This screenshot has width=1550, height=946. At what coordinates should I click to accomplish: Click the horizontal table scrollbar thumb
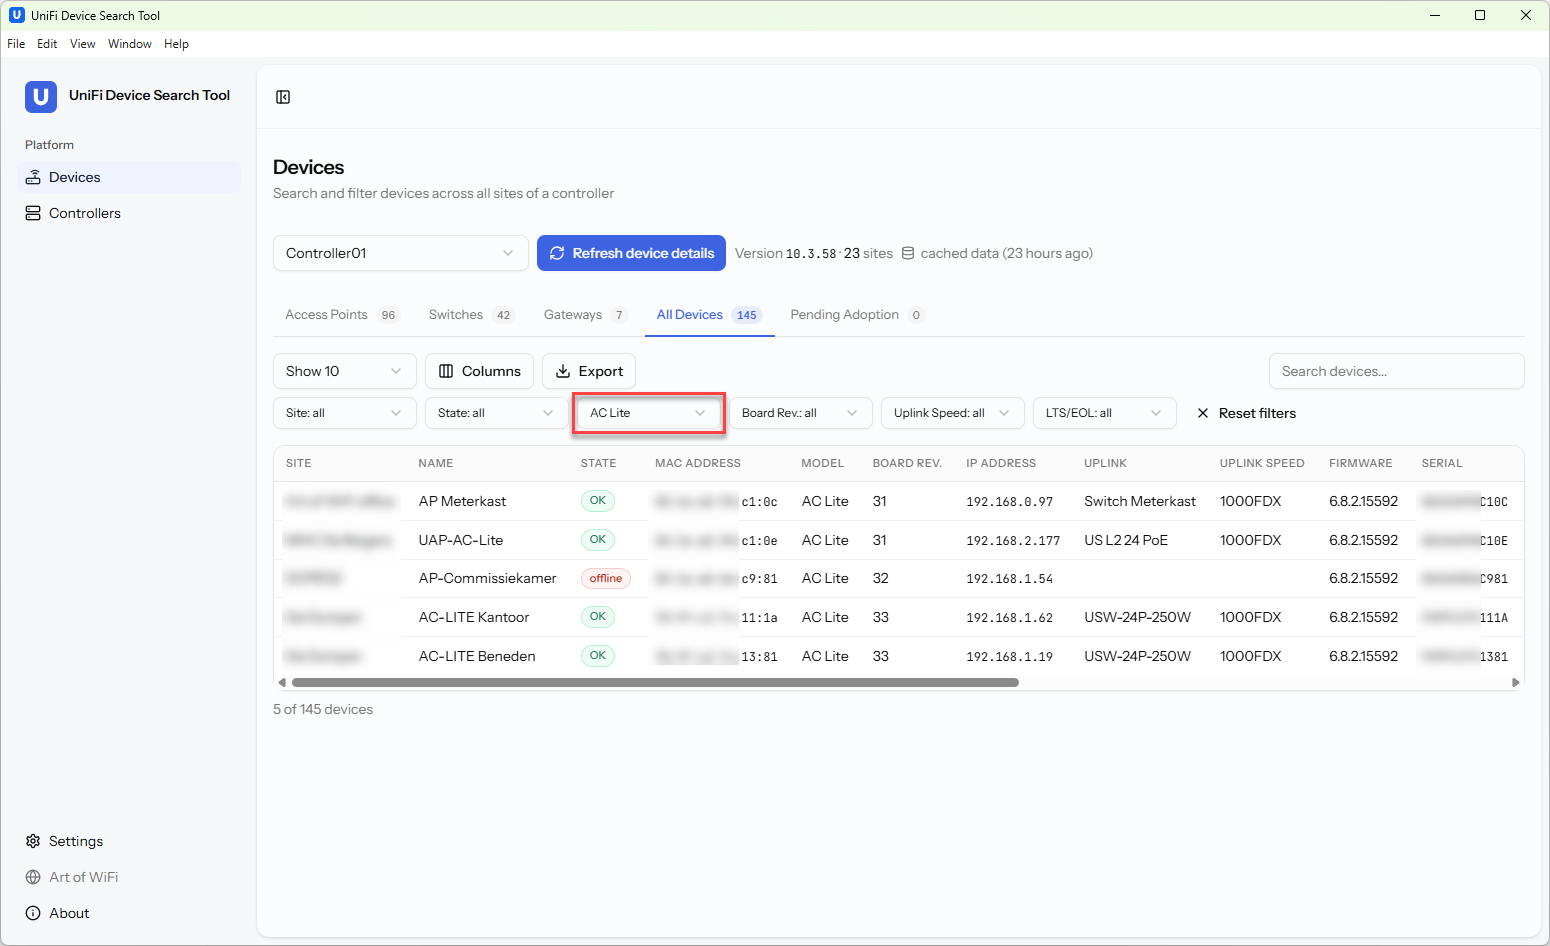click(655, 682)
